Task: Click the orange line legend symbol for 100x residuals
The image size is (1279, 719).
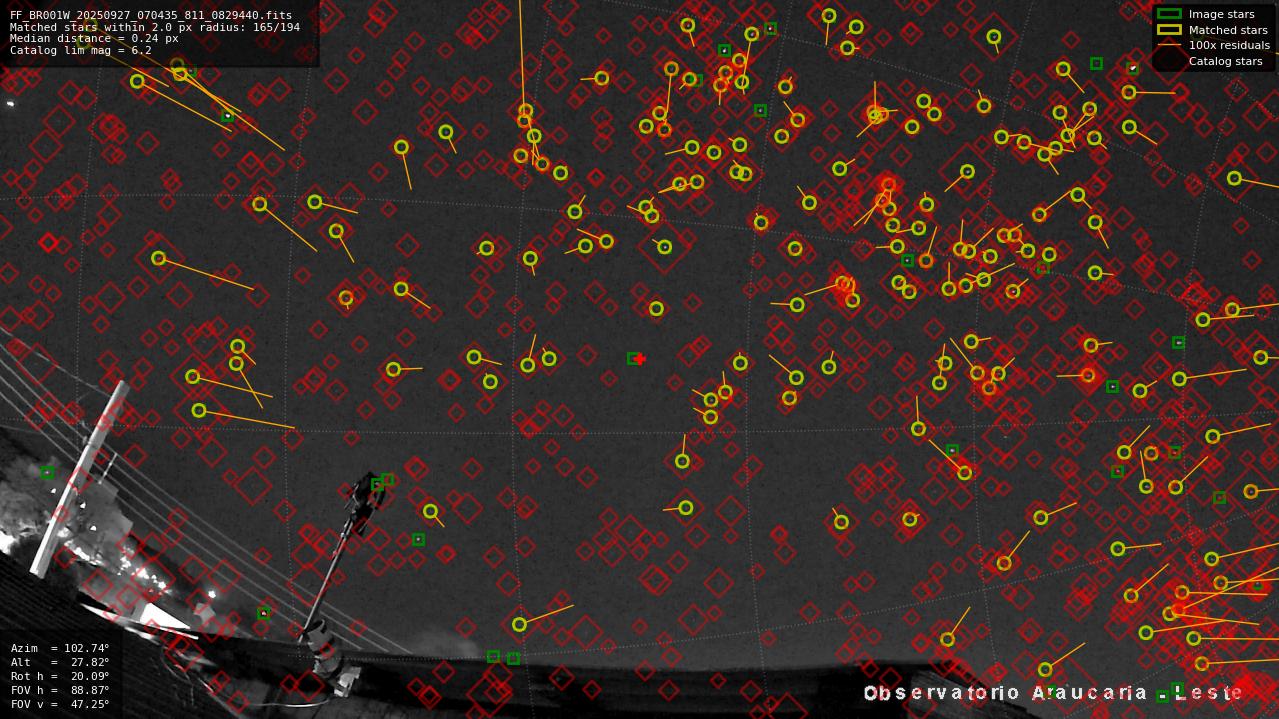Action: point(1169,45)
